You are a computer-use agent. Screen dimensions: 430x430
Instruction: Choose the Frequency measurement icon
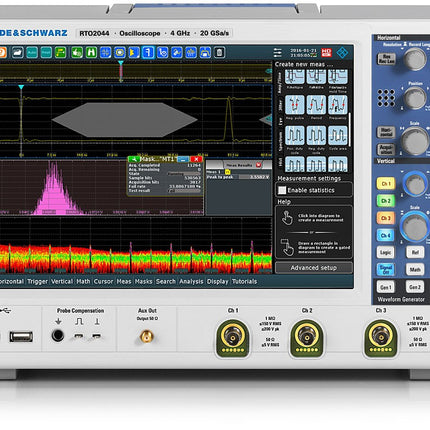coord(338,105)
